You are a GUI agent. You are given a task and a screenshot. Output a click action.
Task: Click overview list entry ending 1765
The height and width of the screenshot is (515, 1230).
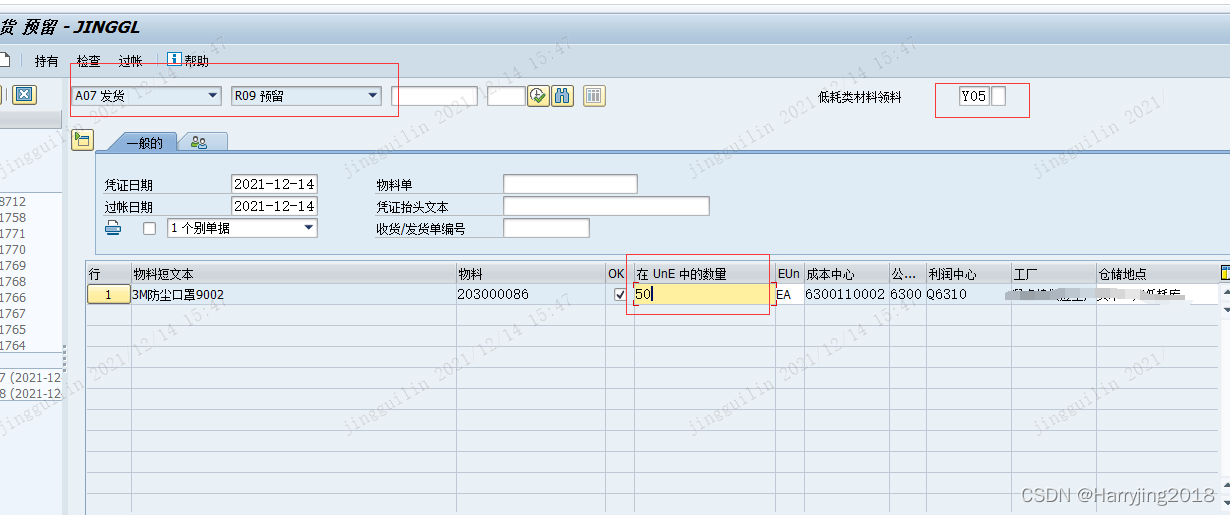pyautogui.click(x=13, y=330)
